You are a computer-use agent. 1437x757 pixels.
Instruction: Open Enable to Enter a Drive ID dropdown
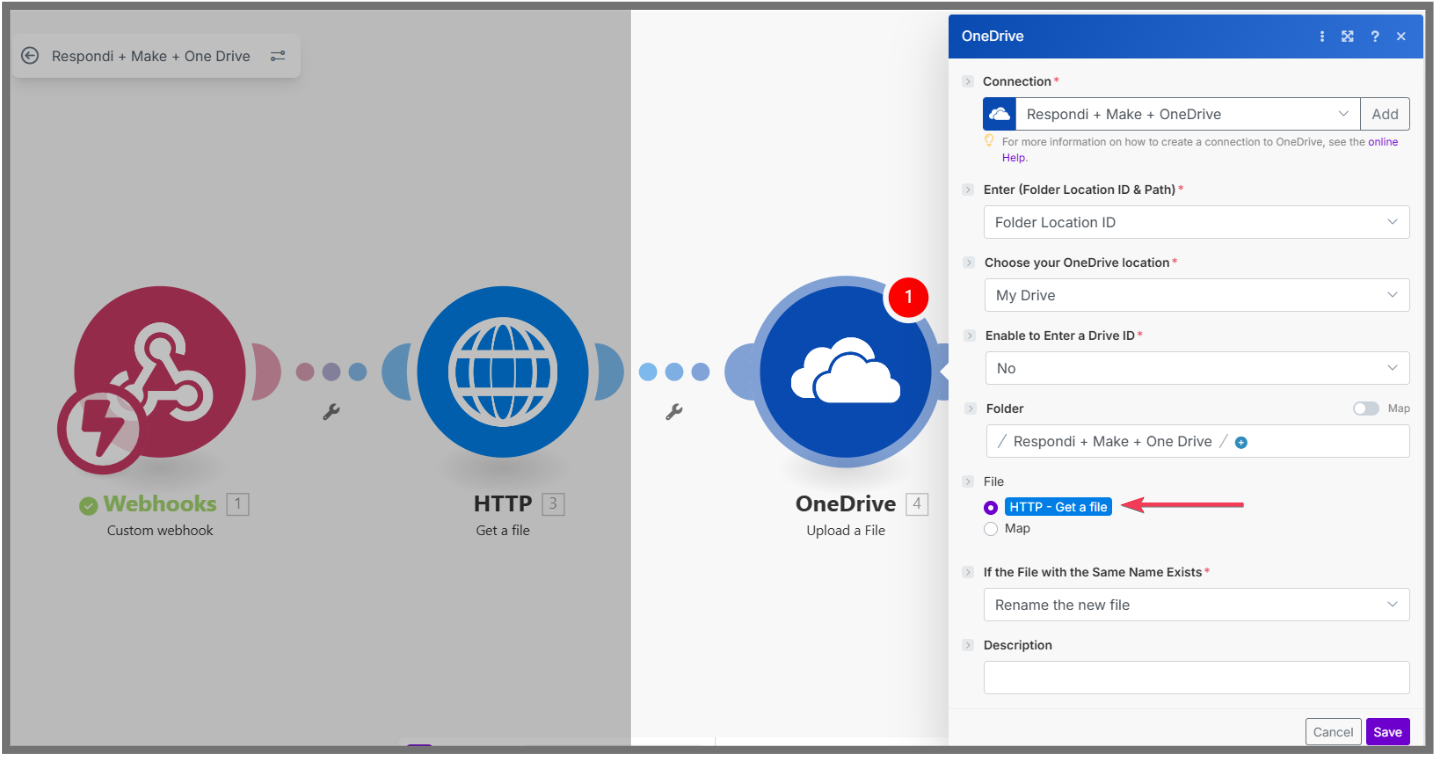[x=1197, y=368]
